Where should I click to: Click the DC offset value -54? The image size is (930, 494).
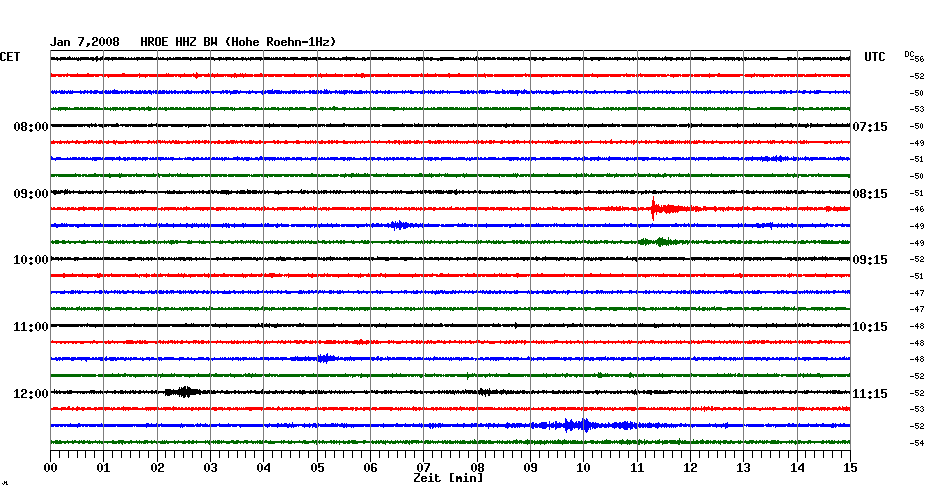917,443
